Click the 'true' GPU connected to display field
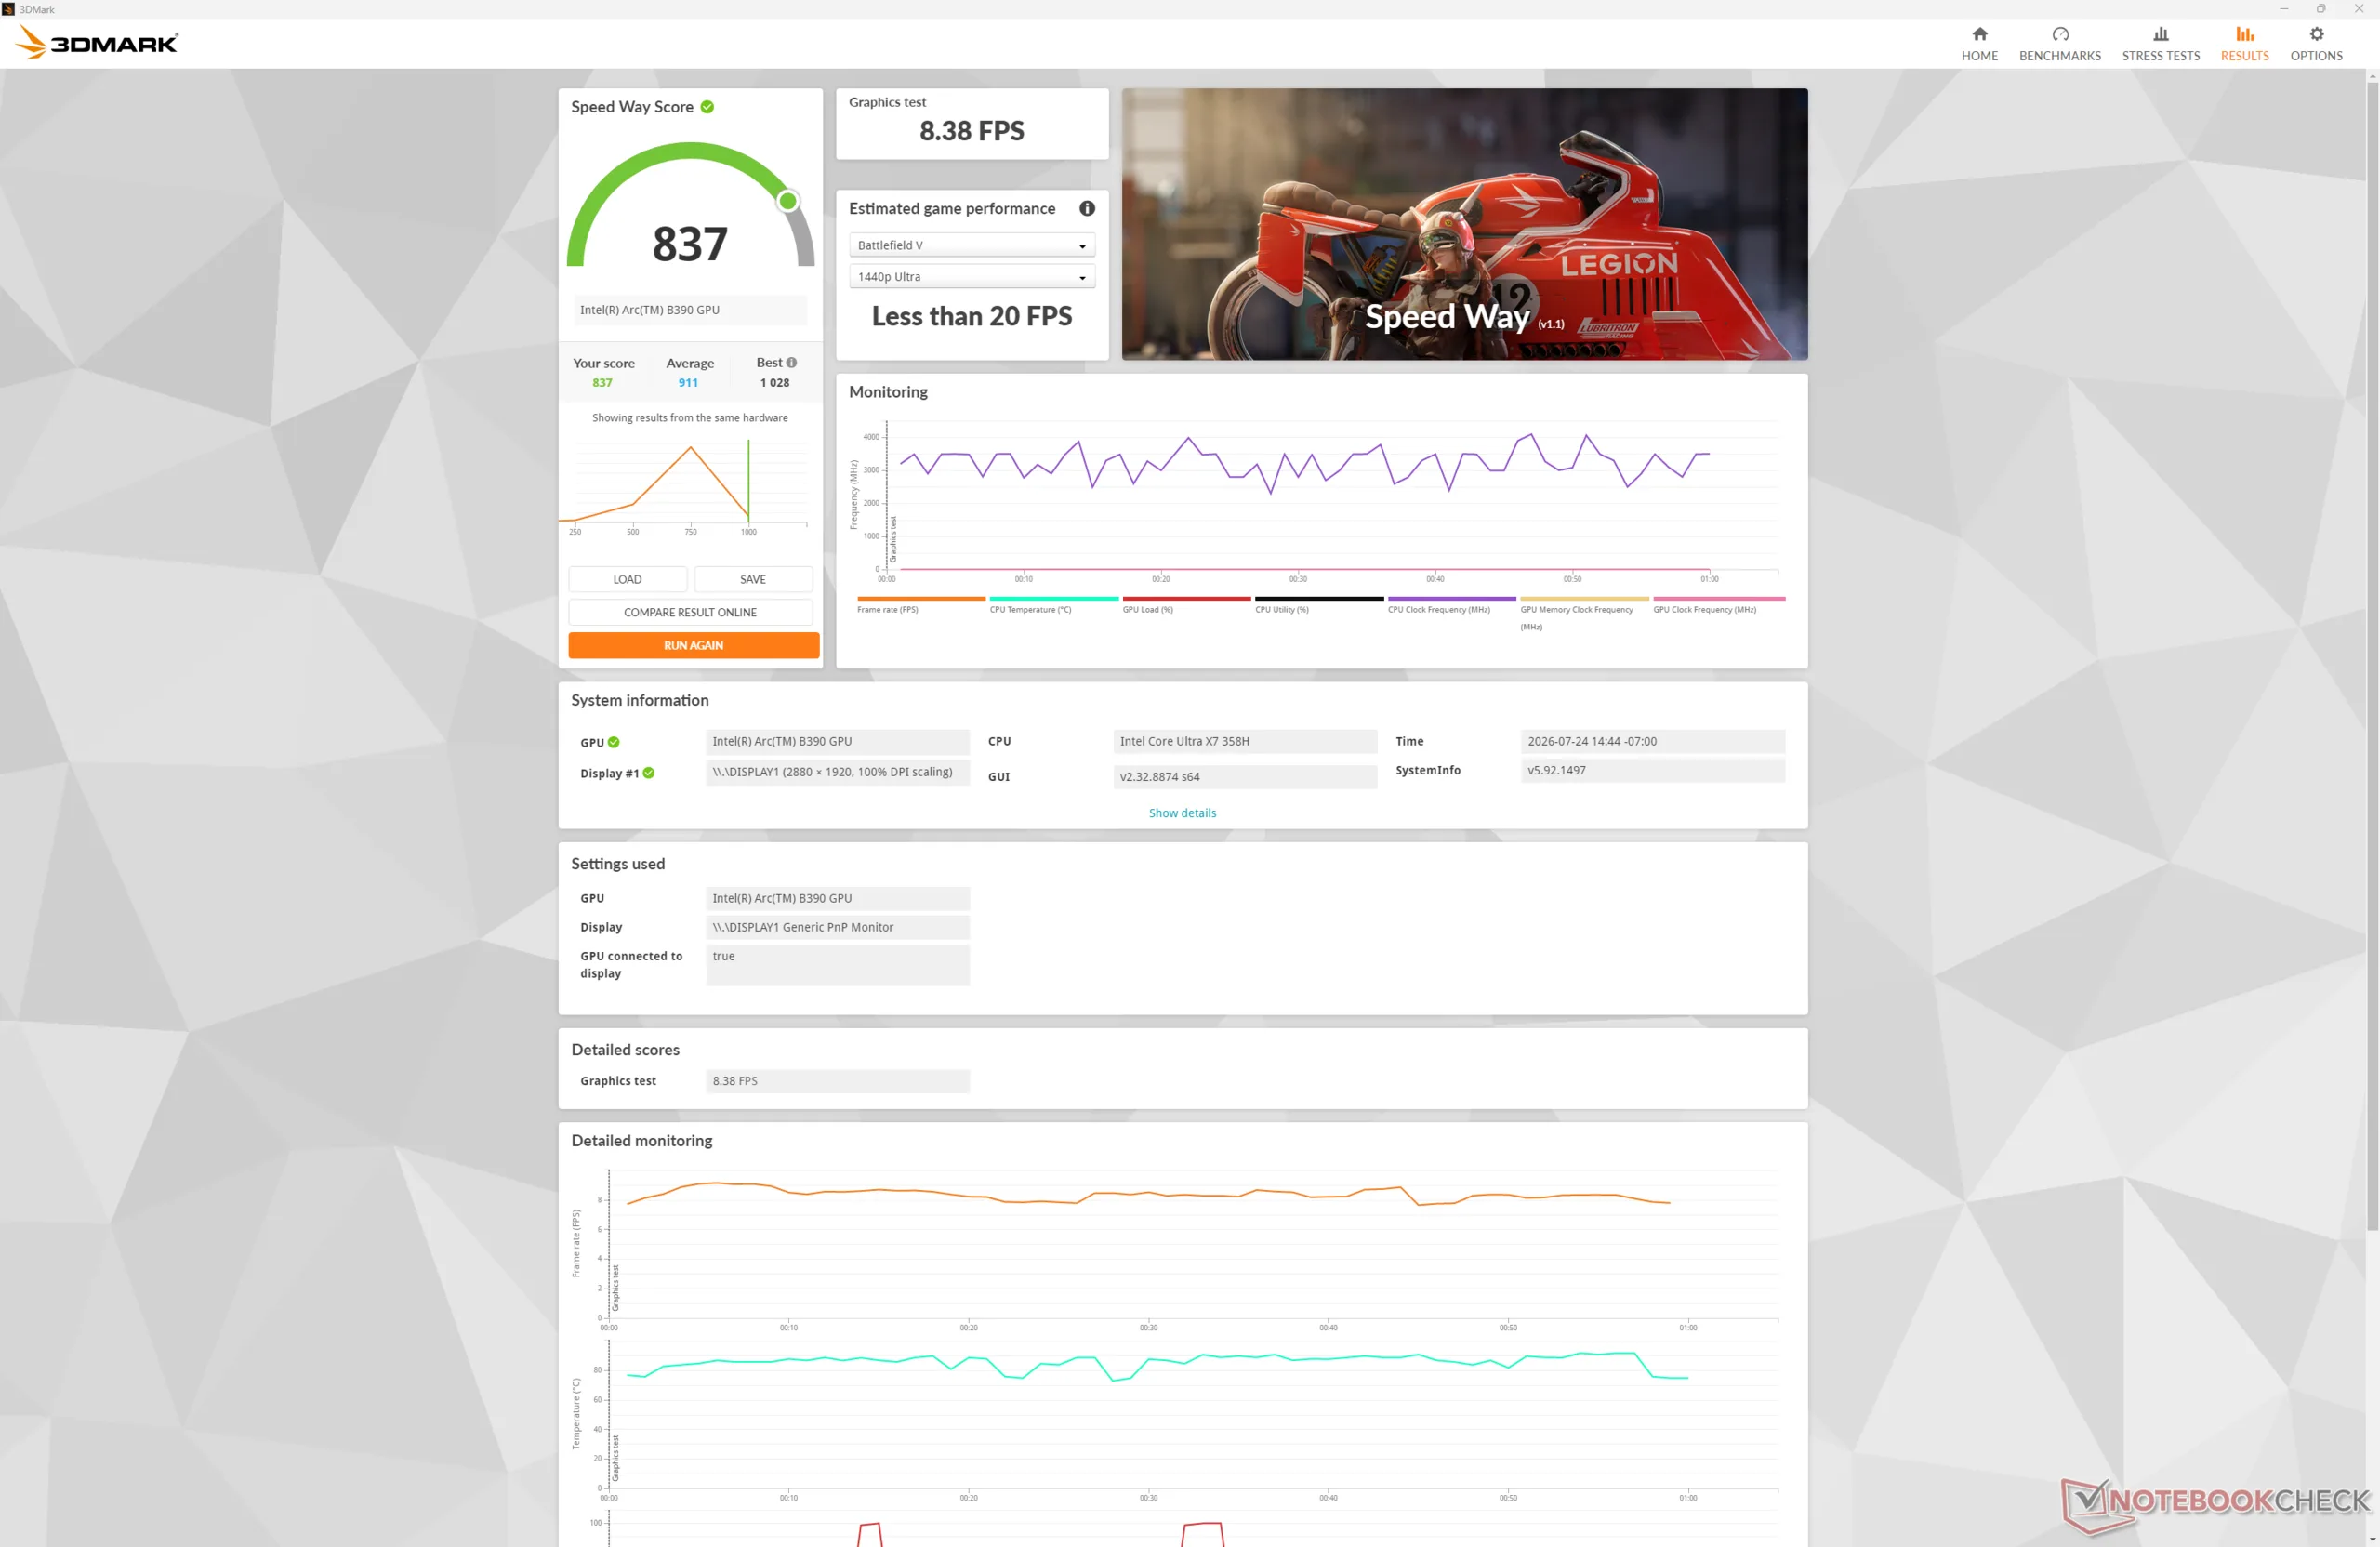This screenshot has width=2380, height=1547. point(837,965)
